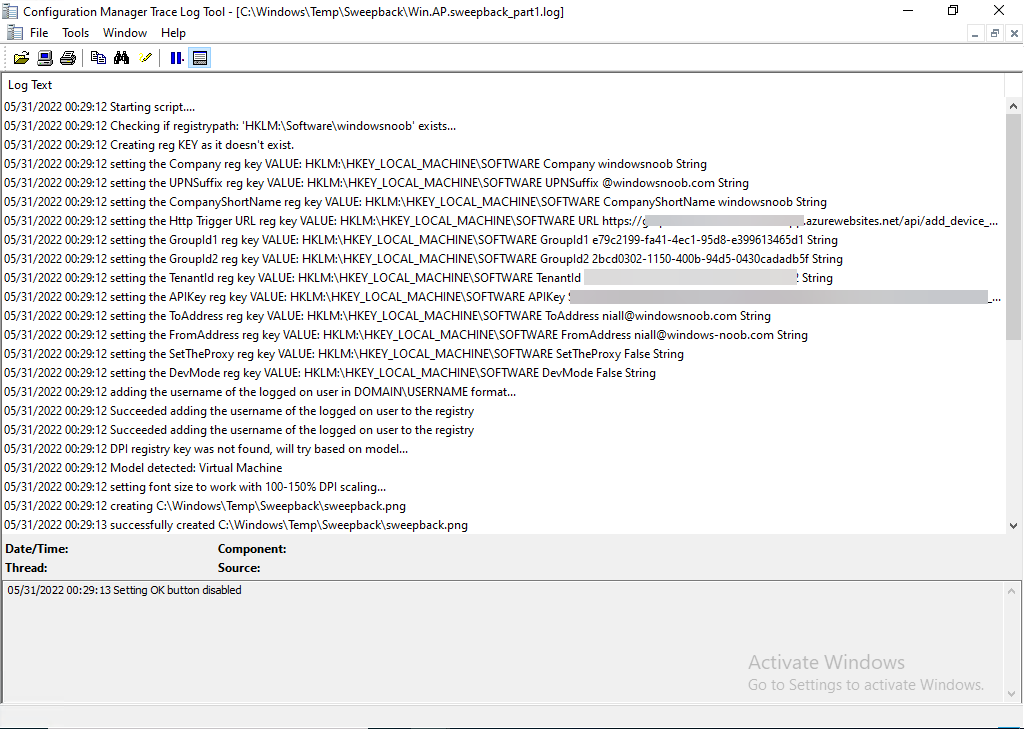The image size is (1024, 729).
Task: Click the Highlight marker icon
Action: (x=145, y=58)
